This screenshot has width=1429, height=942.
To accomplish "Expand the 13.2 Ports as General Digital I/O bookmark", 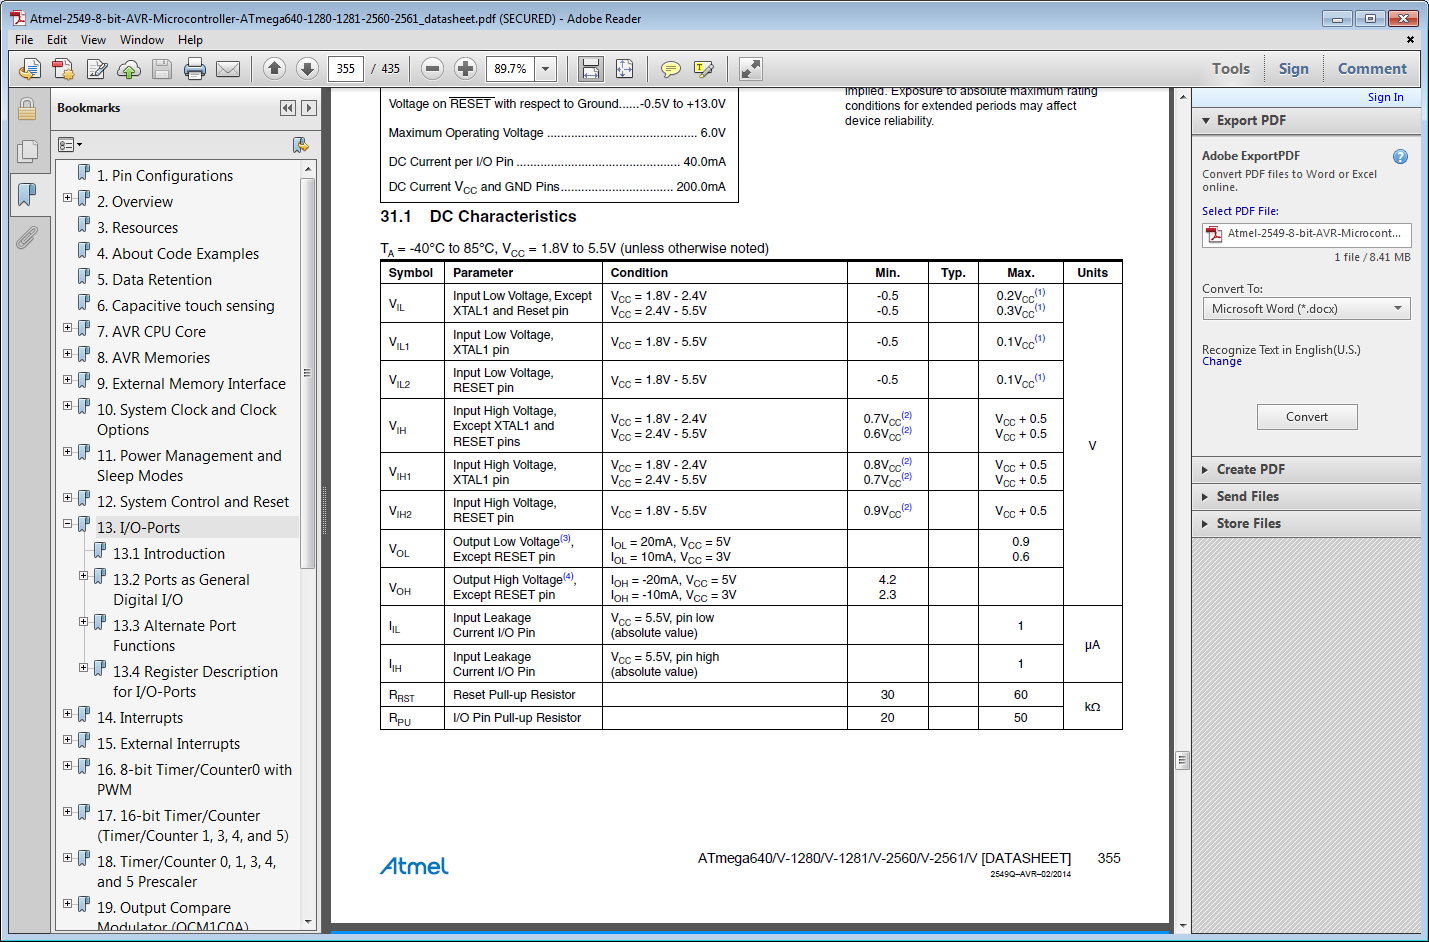I will click(x=84, y=576).
